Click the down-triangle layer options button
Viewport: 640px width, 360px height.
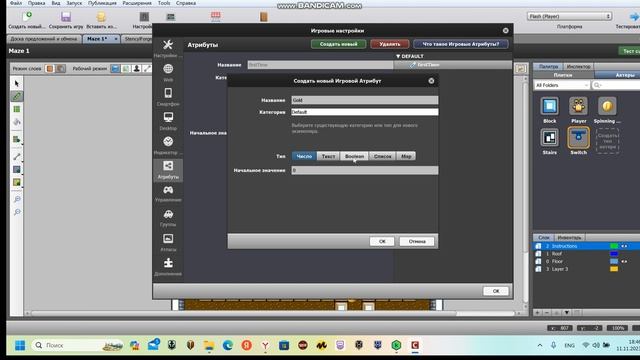pos(567,313)
